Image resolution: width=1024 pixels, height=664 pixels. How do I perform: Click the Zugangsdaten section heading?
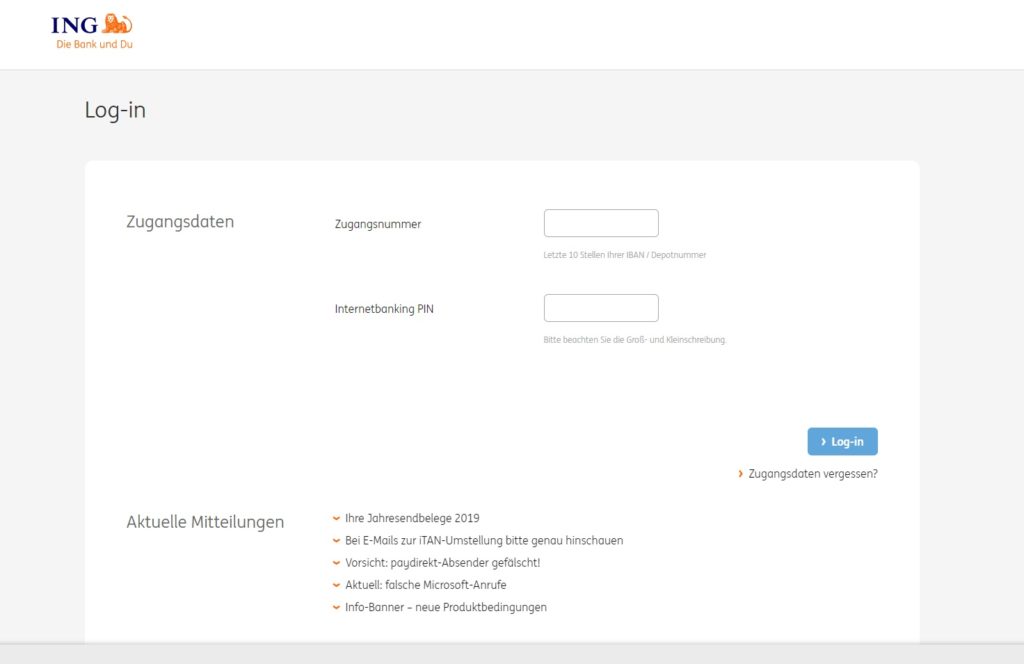coord(180,222)
